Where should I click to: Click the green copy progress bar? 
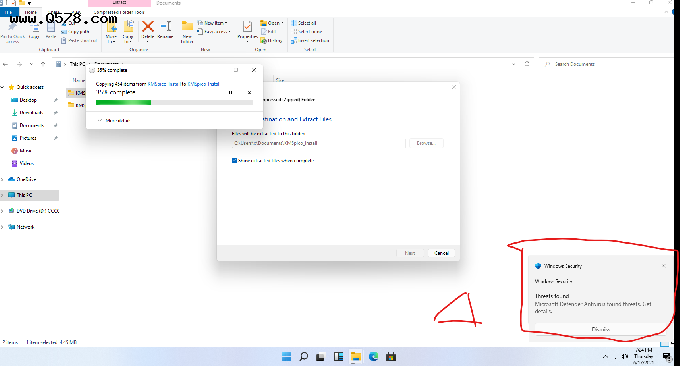(174, 103)
